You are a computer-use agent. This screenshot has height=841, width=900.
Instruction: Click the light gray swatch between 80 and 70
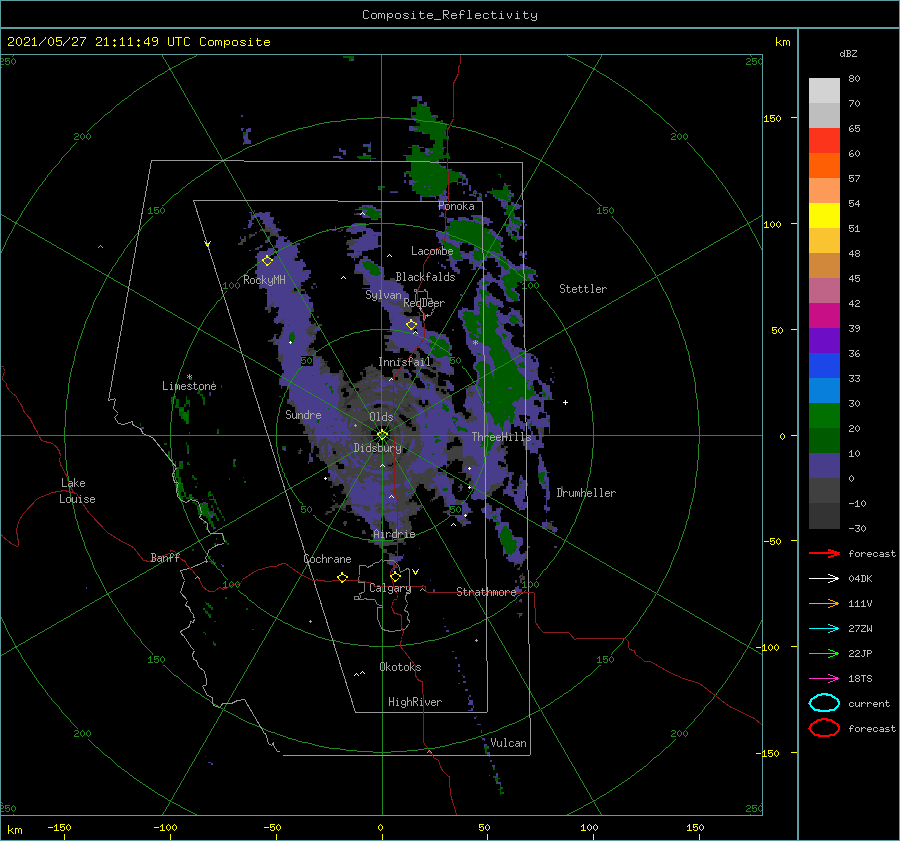click(x=824, y=91)
